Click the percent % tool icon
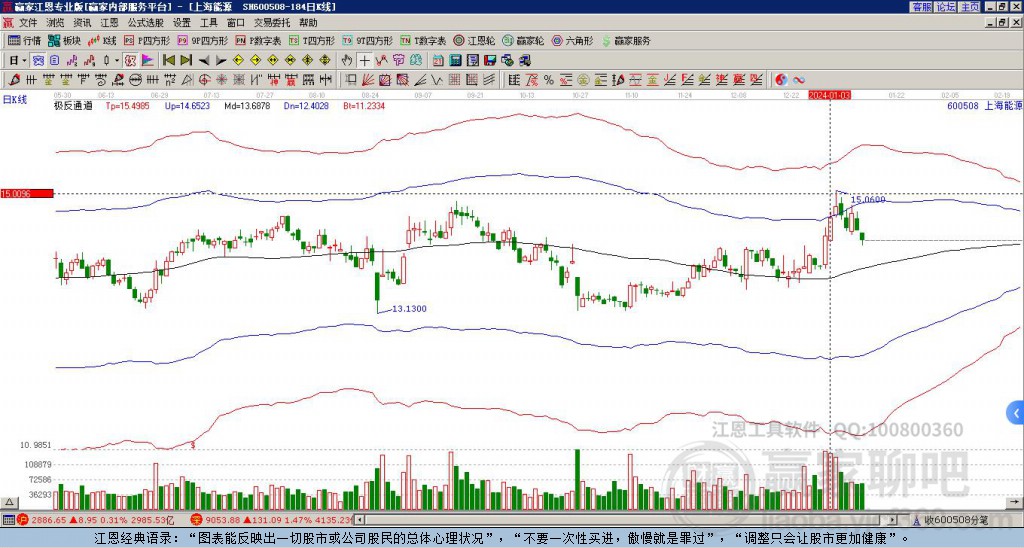1024x548 pixels. 549,80
